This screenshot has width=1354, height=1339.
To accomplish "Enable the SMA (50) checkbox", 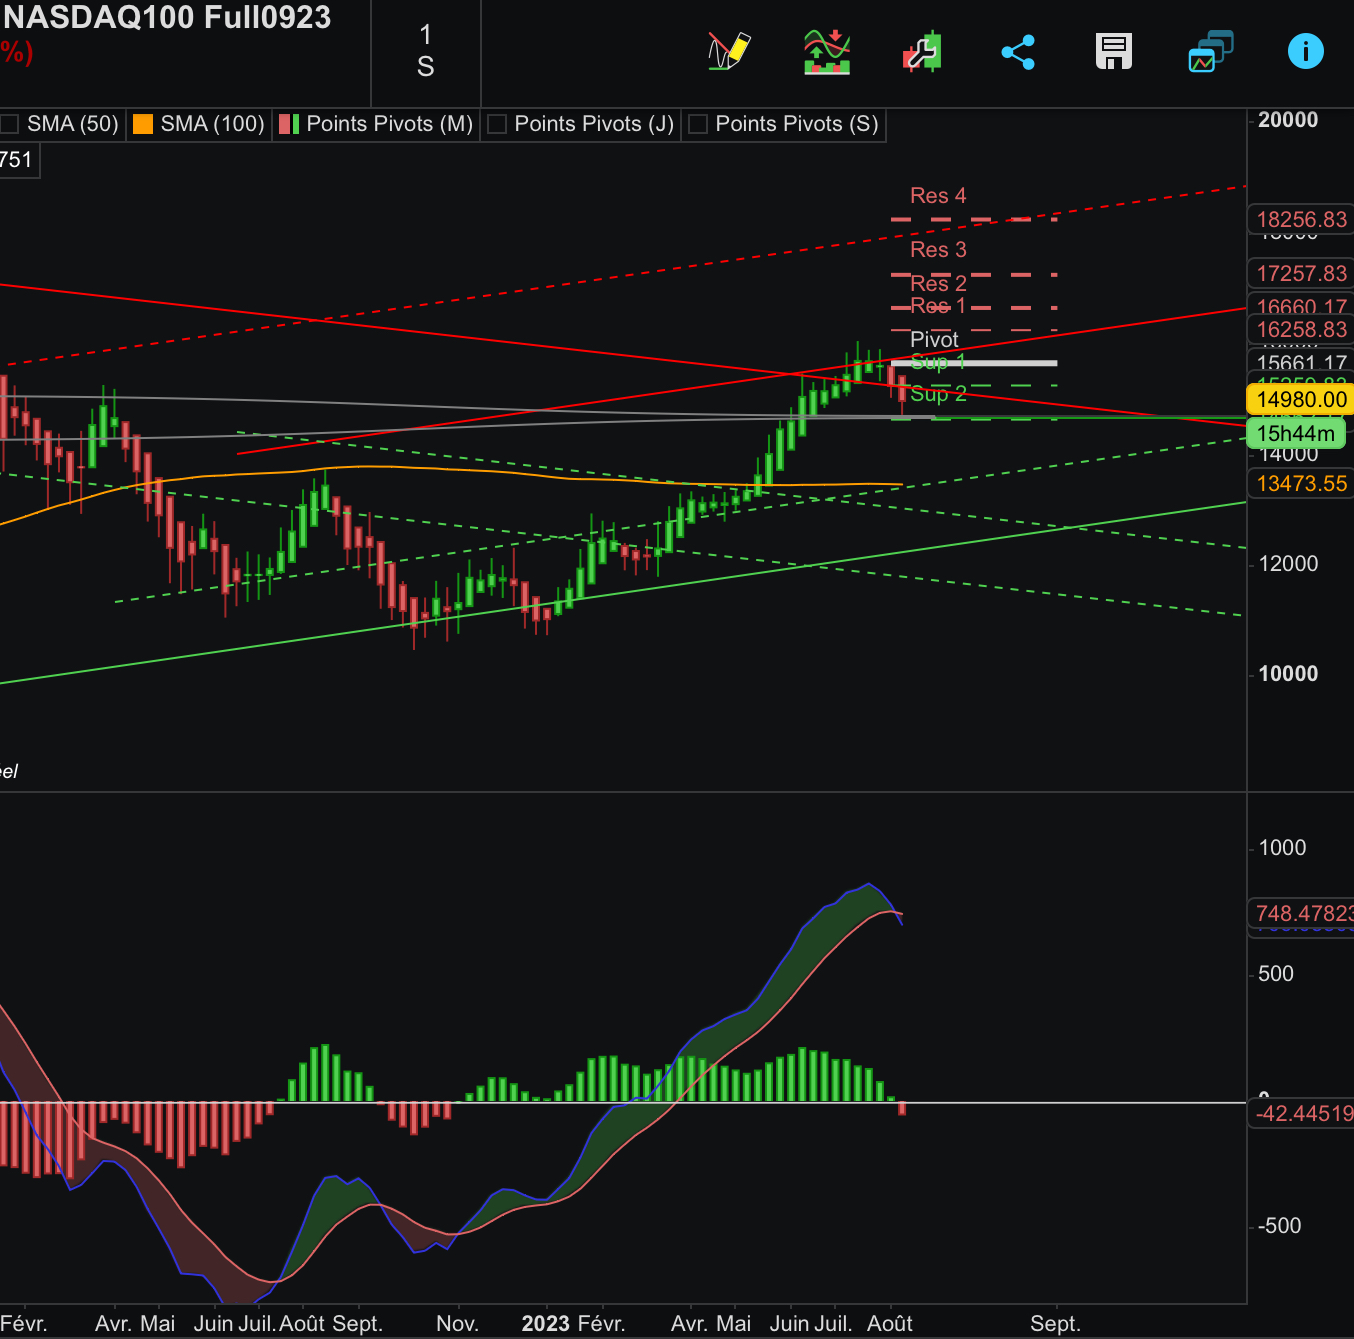I will pos(10,124).
